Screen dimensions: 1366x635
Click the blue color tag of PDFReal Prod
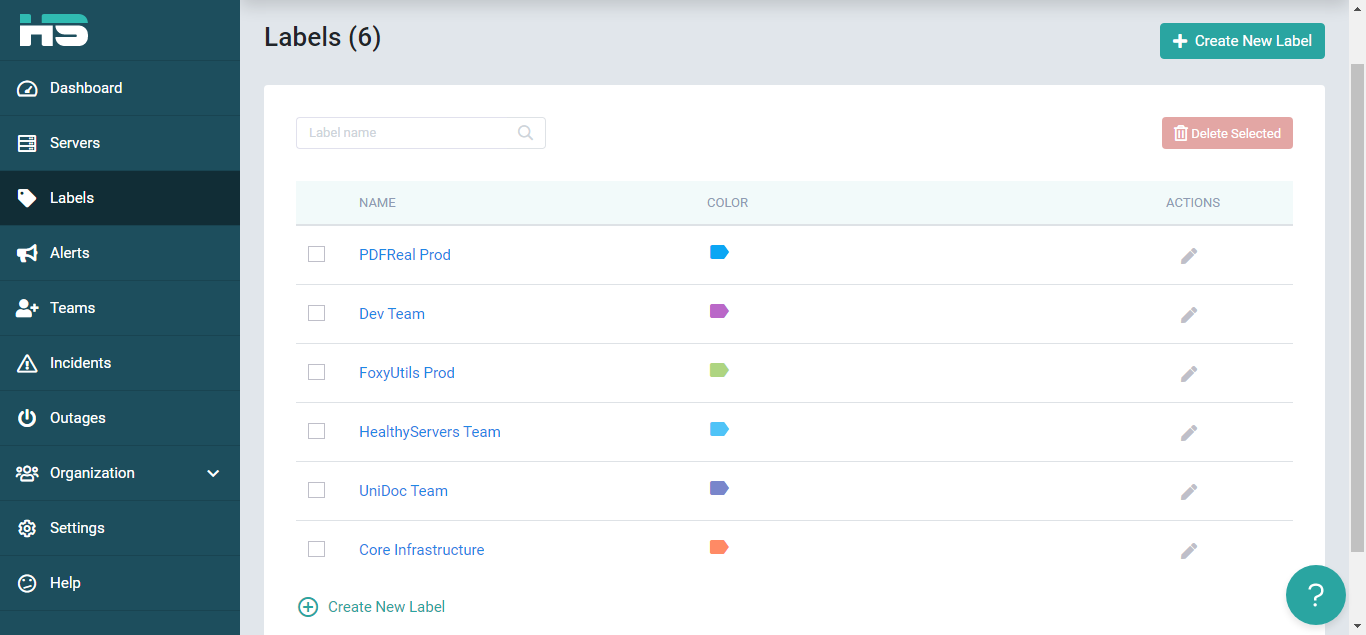719,252
